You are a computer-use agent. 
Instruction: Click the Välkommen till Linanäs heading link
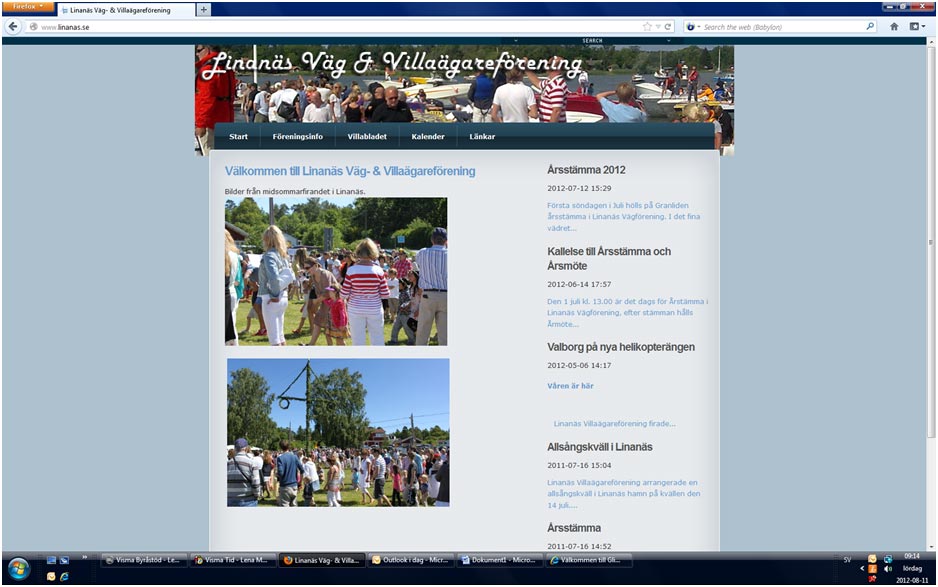coord(350,171)
